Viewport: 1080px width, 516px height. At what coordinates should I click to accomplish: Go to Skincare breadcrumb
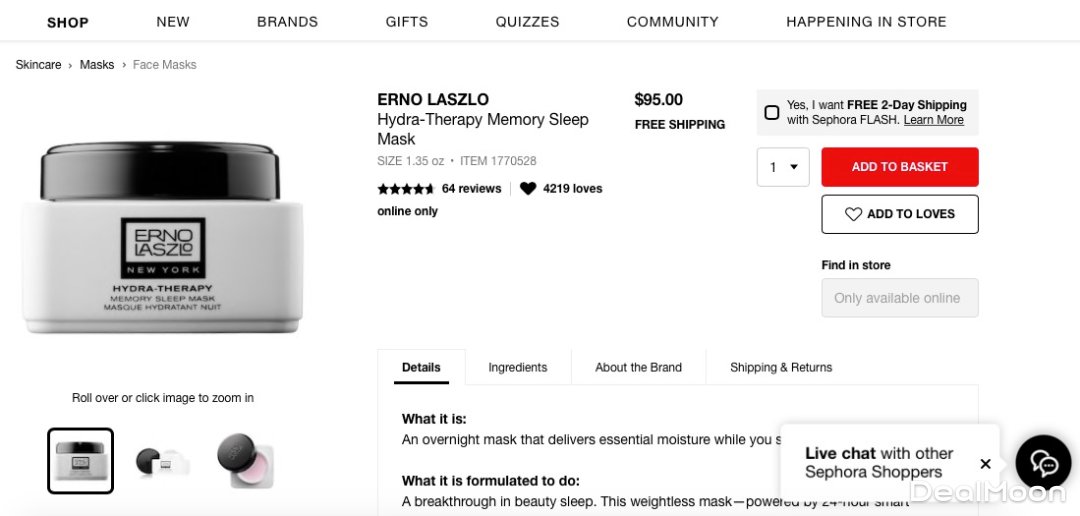(38, 65)
